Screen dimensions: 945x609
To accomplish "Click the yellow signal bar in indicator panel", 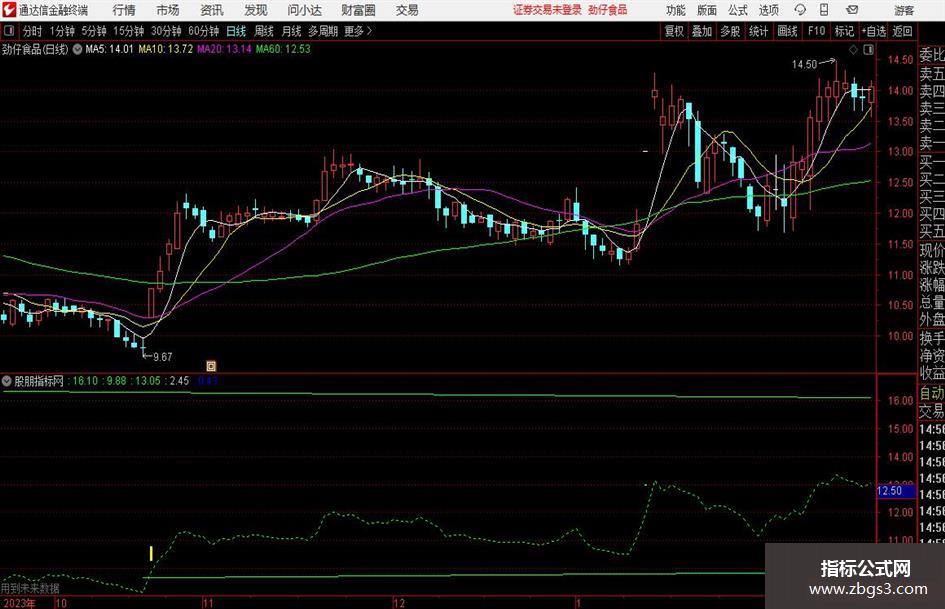I will pyautogui.click(x=151, y=554).
